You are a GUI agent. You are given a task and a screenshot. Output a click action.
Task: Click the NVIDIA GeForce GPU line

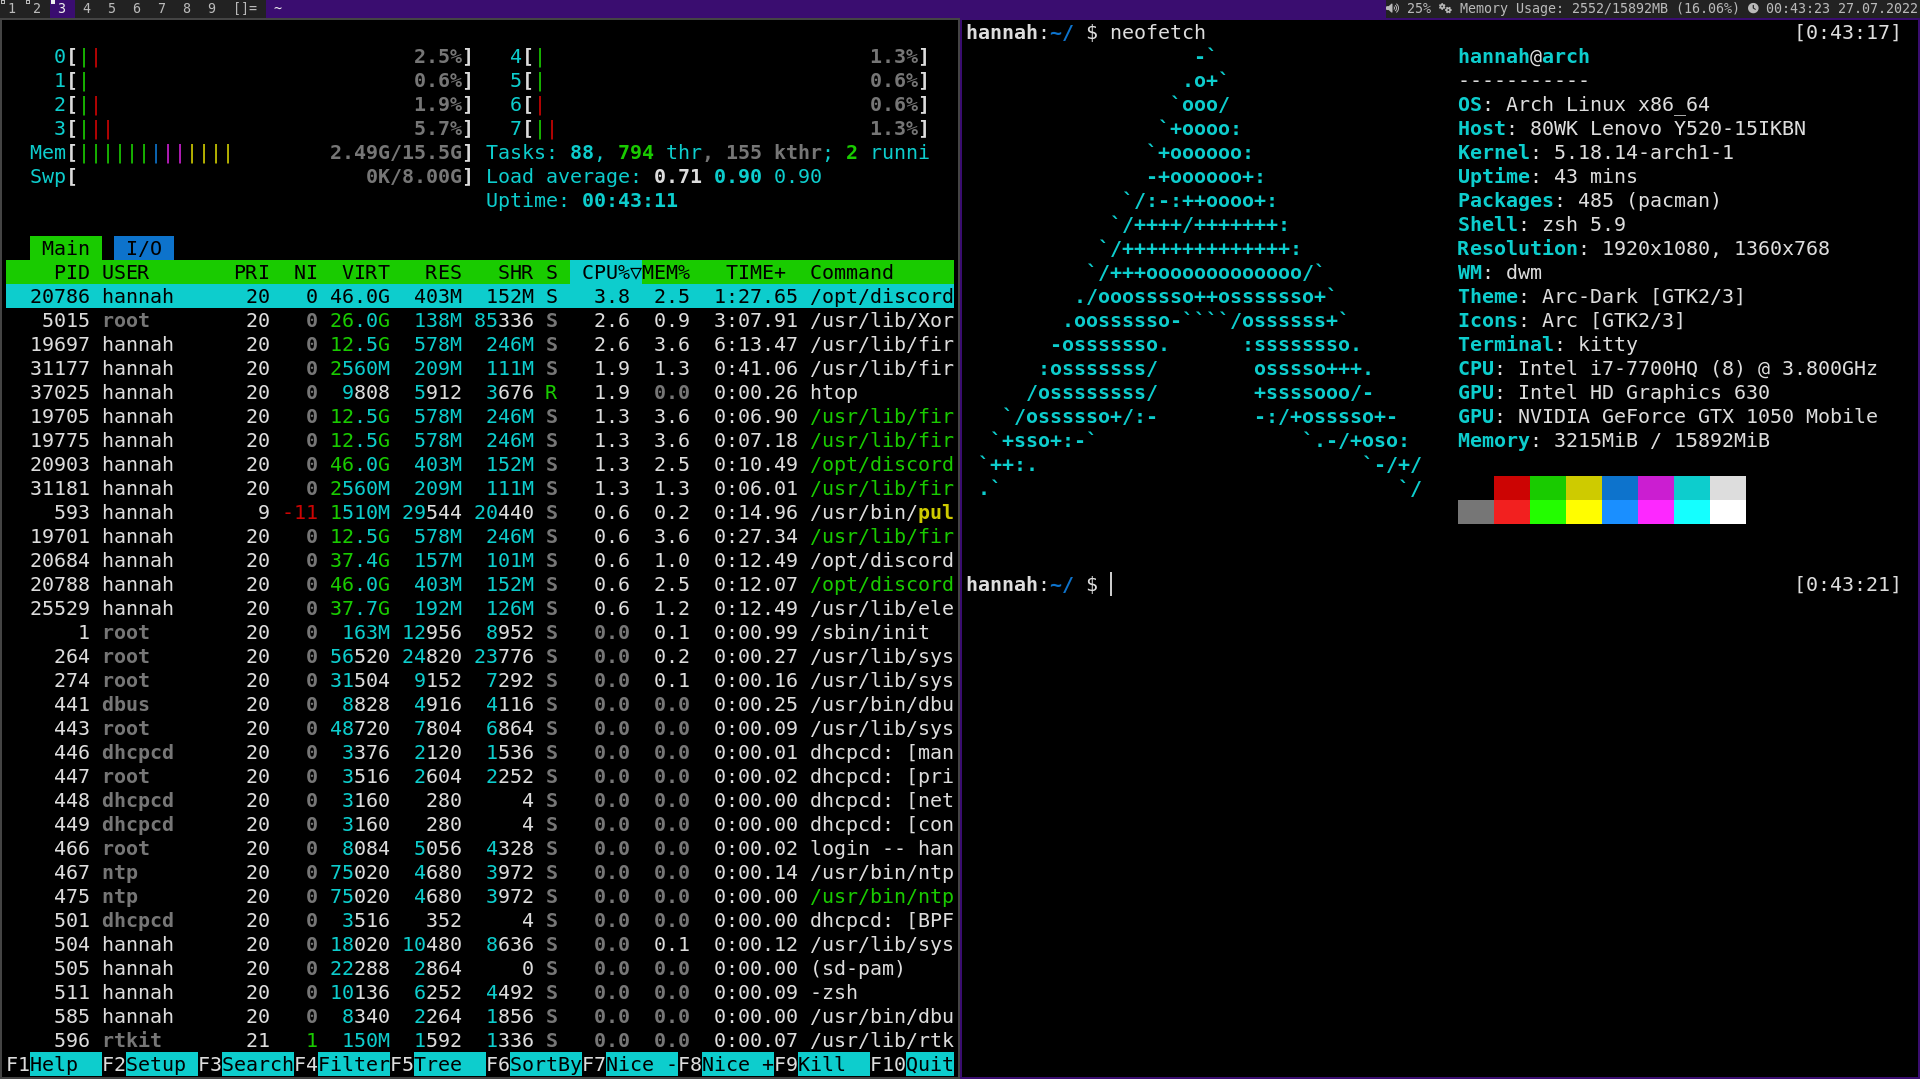1668,416
